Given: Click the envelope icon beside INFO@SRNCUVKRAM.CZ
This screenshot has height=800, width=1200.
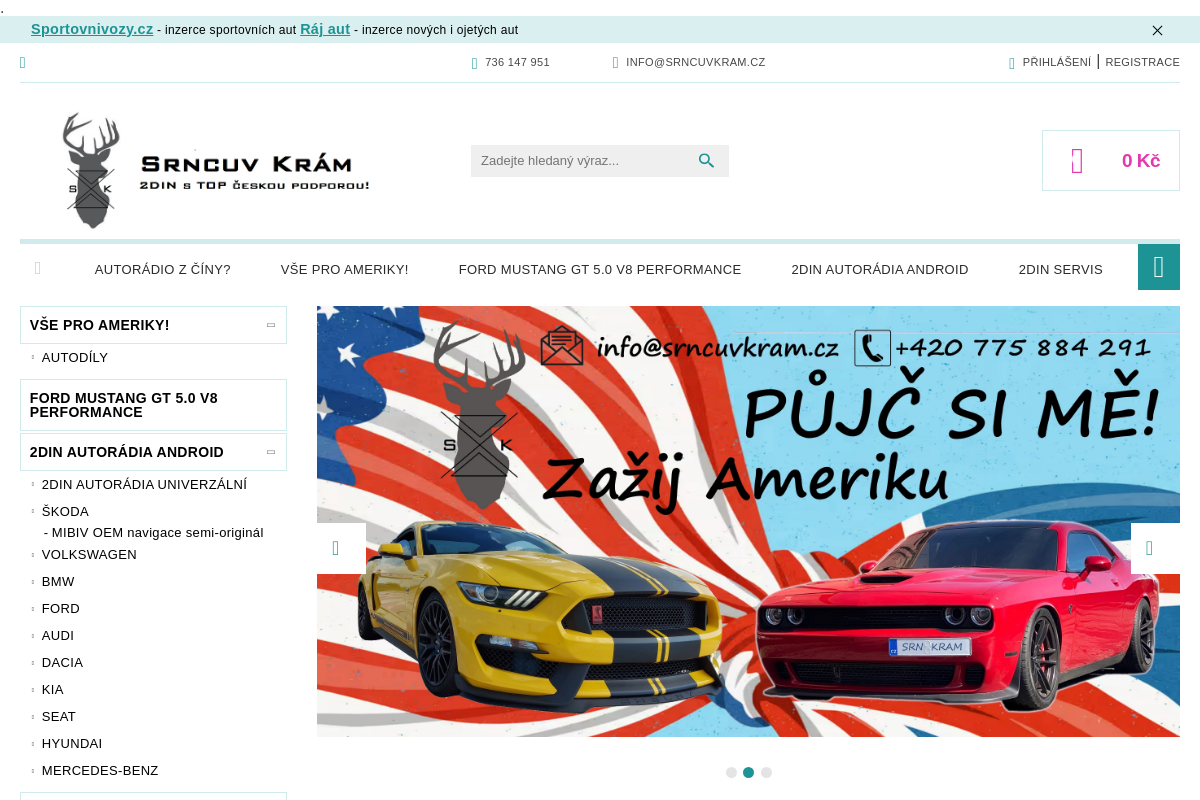Looking at the screenshot, I should pyautogui.click(x=616, y=62).
